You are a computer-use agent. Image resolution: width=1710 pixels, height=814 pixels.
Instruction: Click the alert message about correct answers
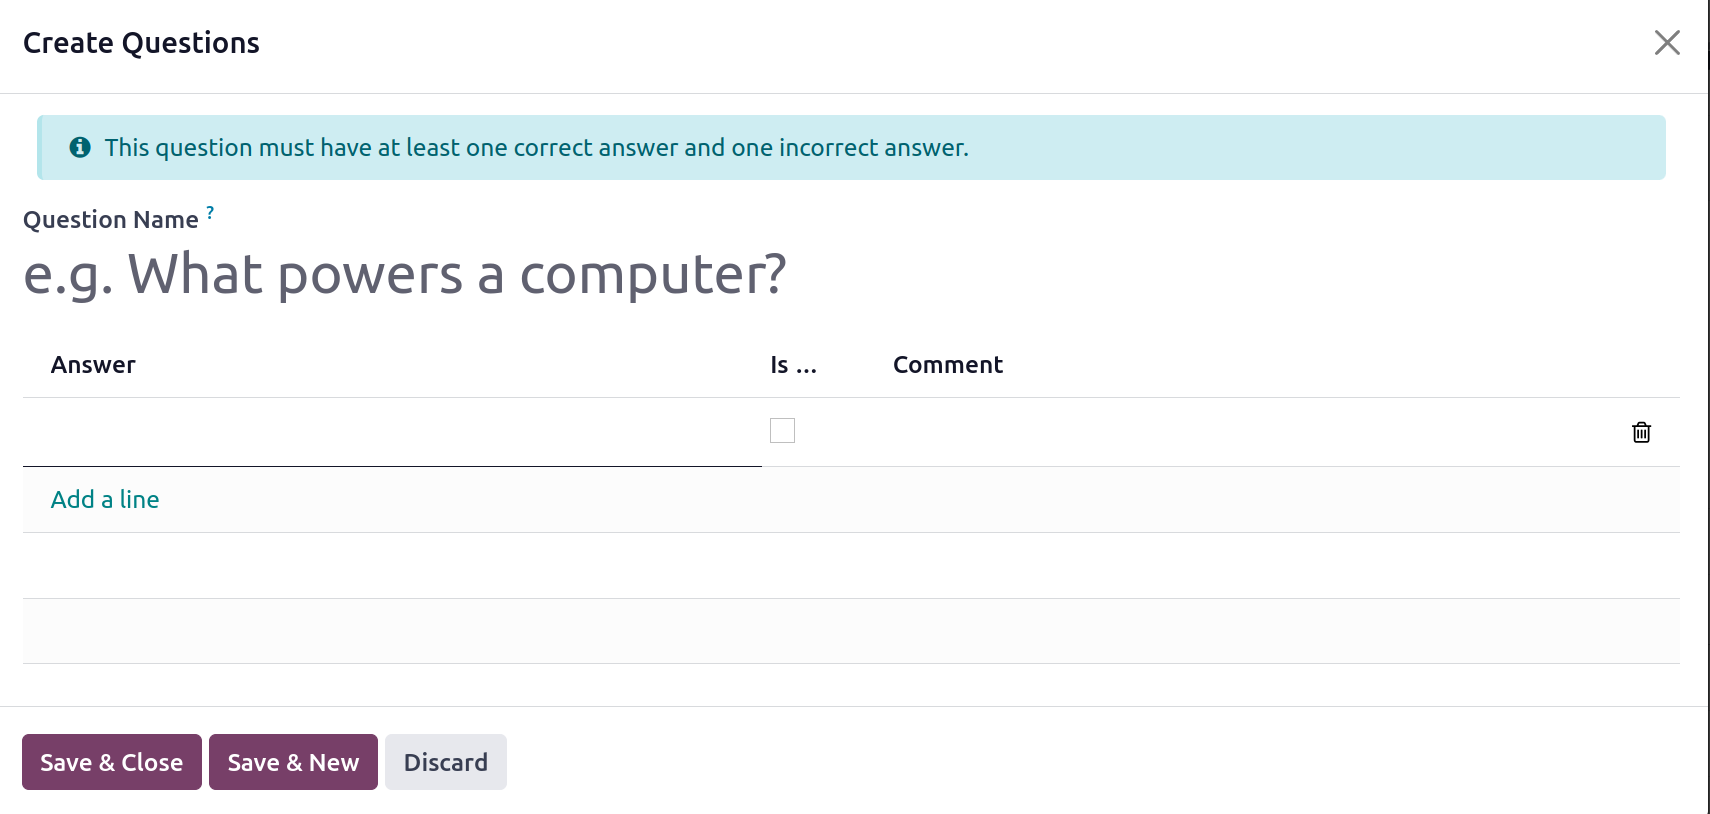537,148
